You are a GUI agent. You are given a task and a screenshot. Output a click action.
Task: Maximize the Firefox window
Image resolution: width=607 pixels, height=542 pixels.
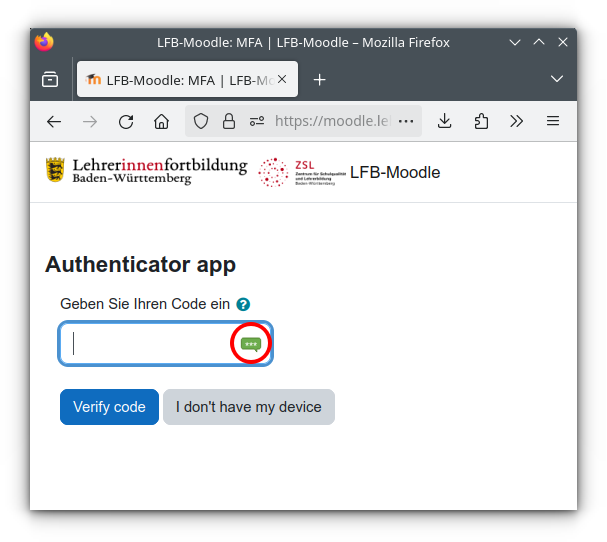coord(539,42)
